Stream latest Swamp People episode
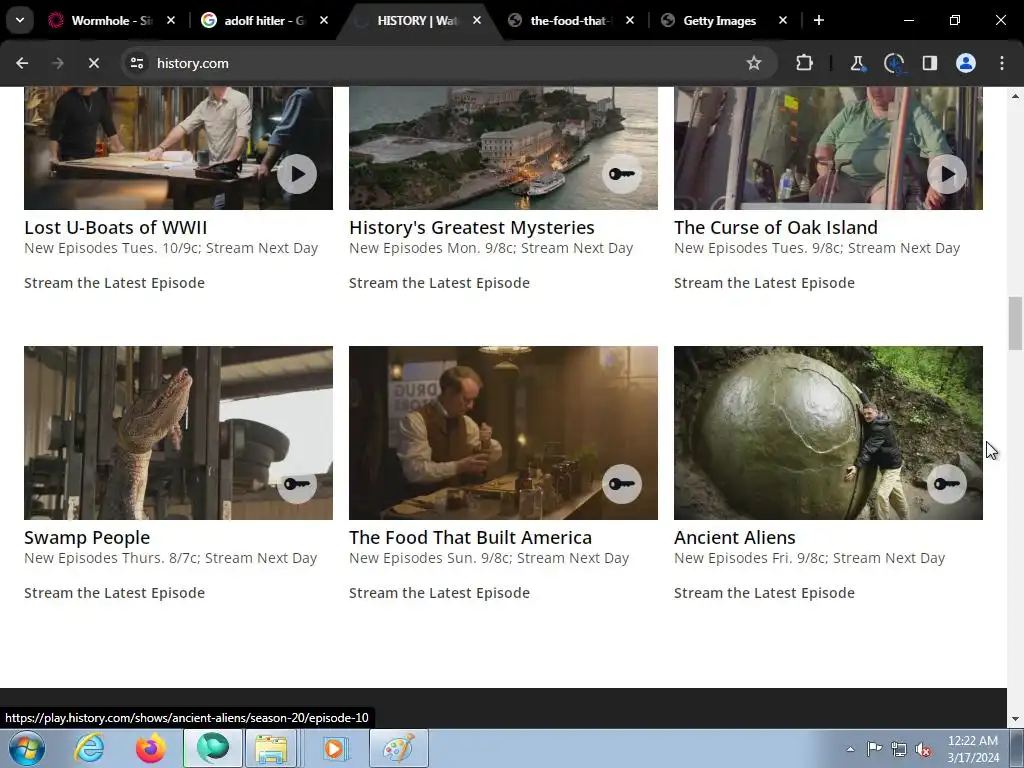This screenshot has height=768, width=1024. 114,593
